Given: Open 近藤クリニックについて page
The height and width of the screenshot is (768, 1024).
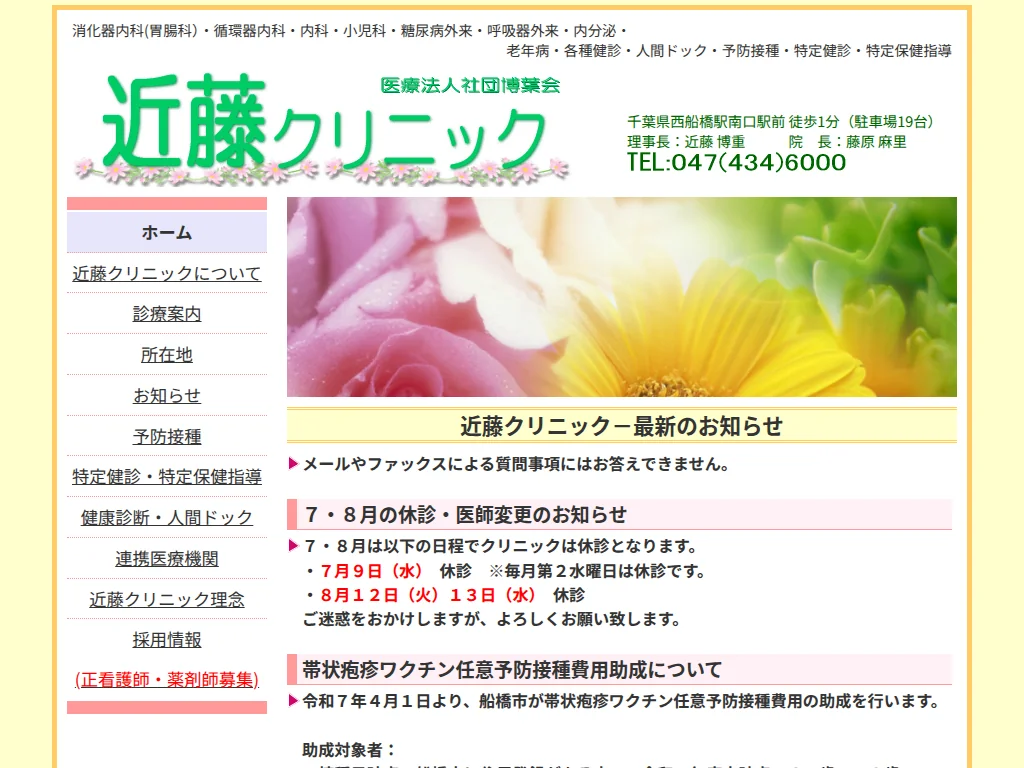Looking at the screenshot, I should tap(167, 274).
